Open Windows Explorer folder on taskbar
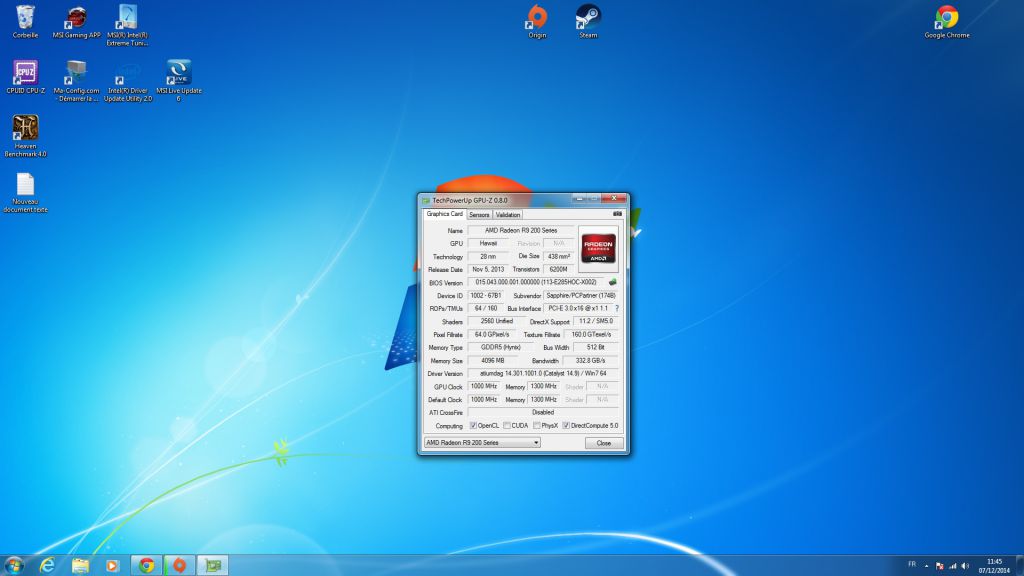 coord(80,565)
